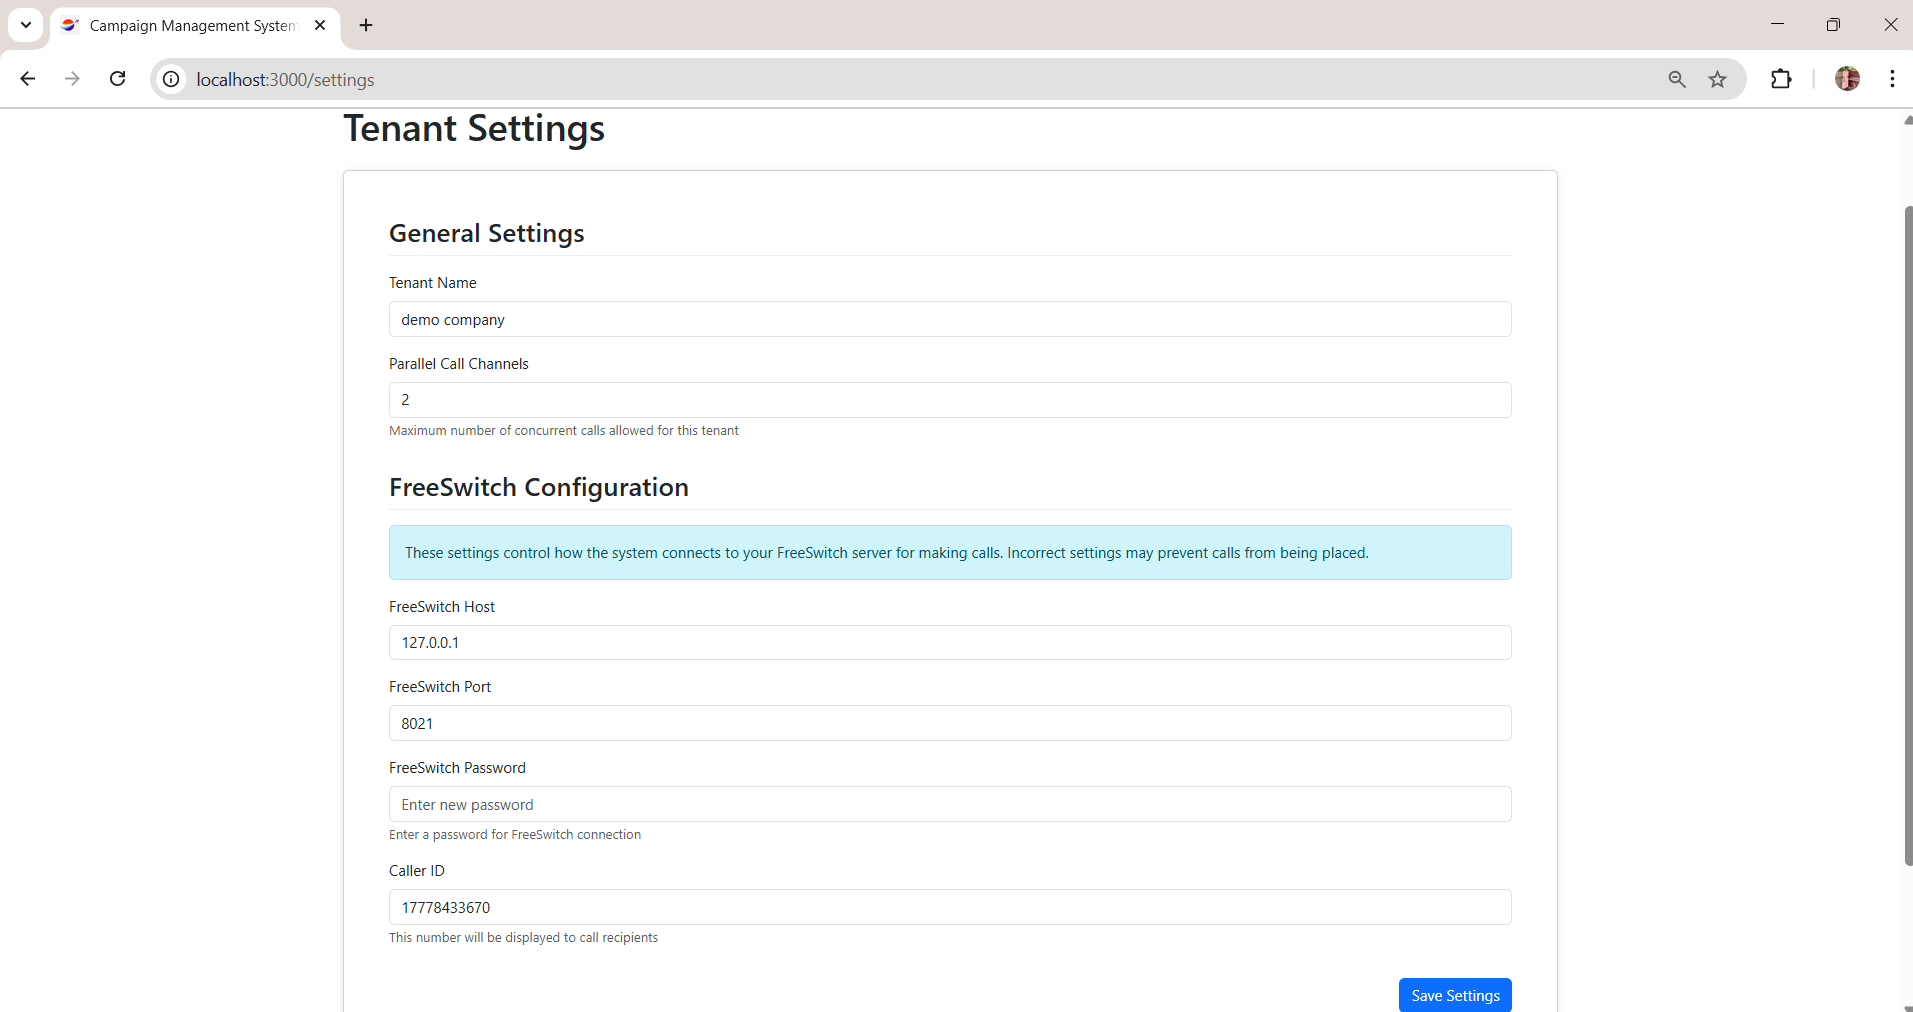The height and width of the screenshot is (1012, 1913).
Task: Click into the FreeSwitch Port field
Action: tap(949, 723)
